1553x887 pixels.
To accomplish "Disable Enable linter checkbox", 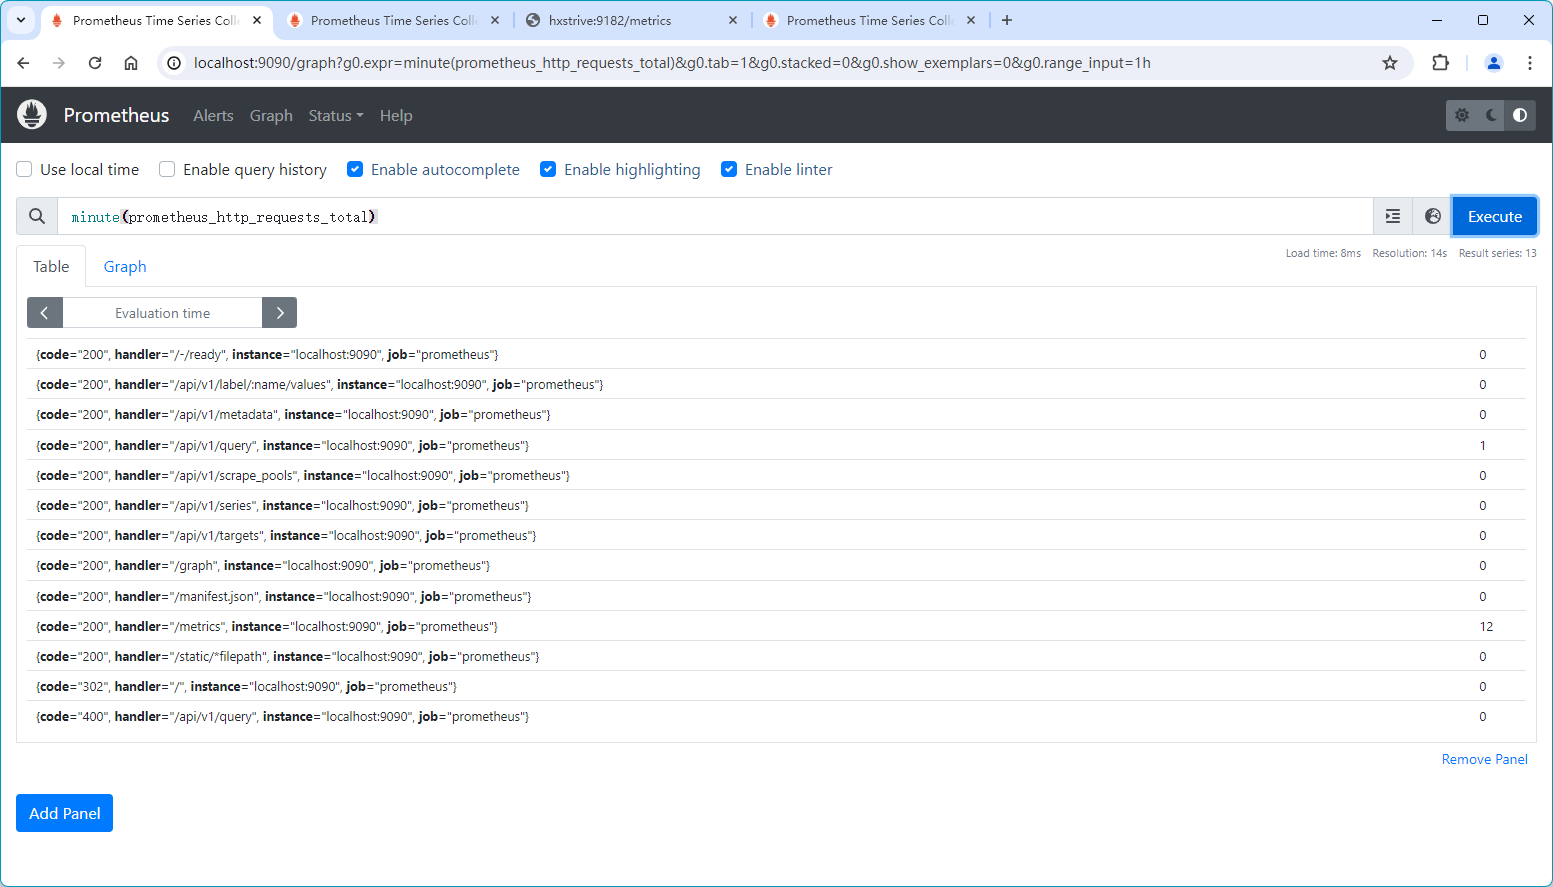I will pyautogui.click(x=729, y=169).
